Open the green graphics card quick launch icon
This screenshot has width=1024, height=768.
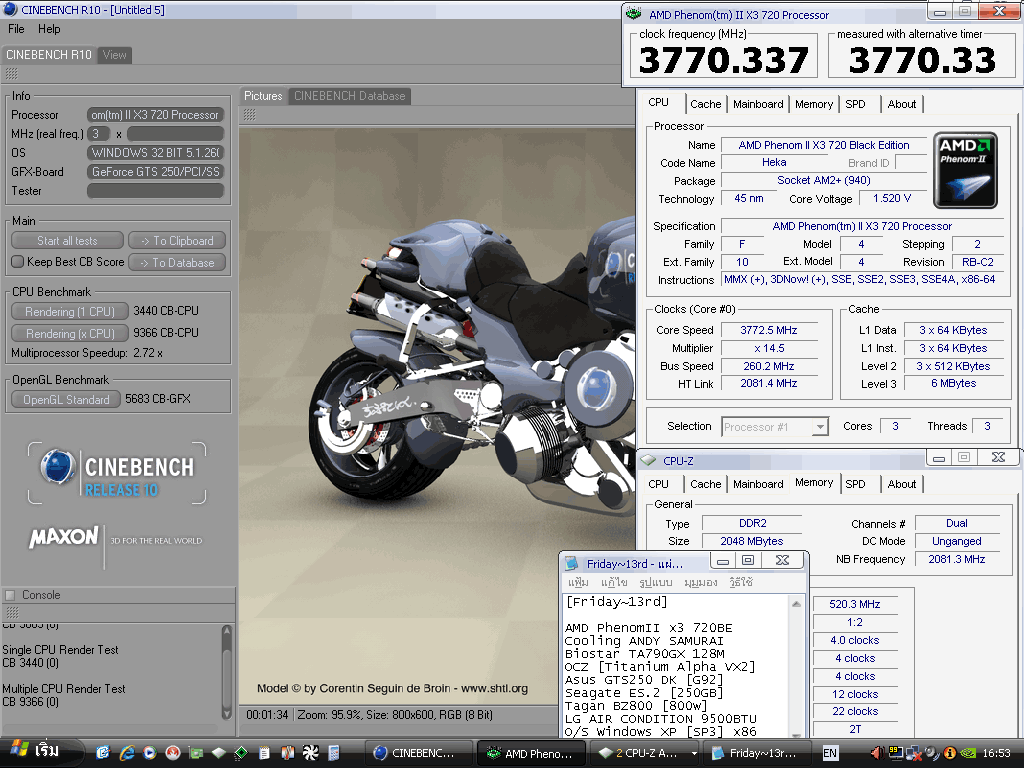pos(196,753)
